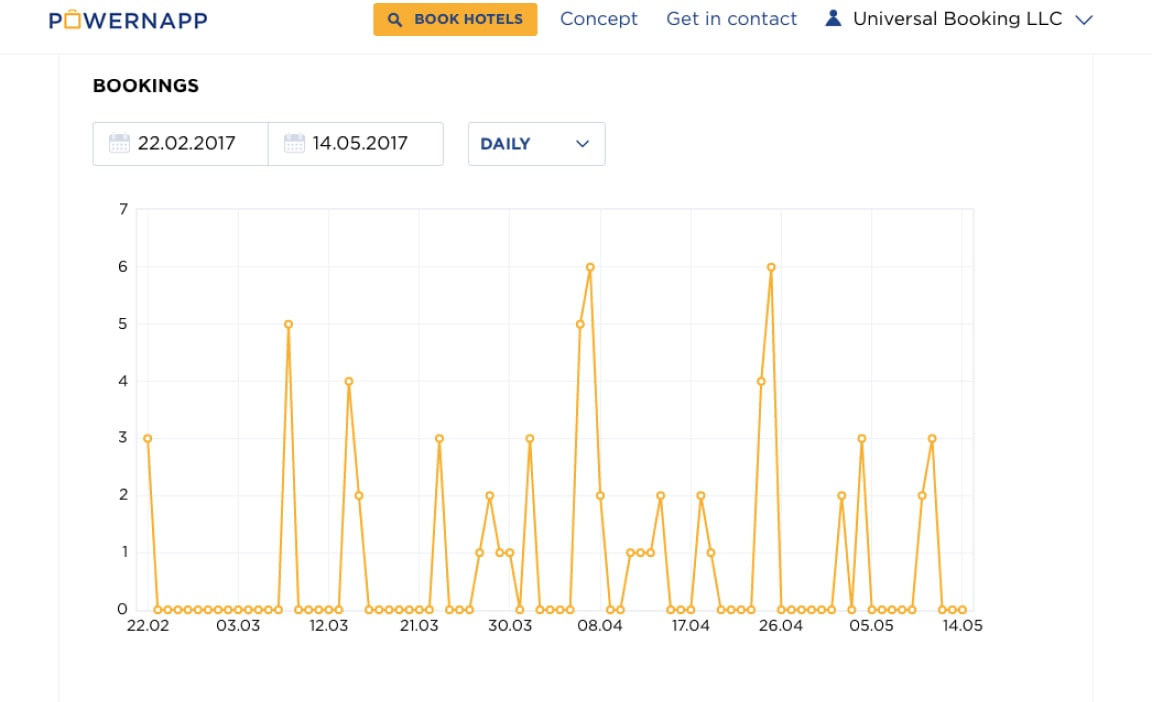
Task: Click the last data point at 14.05
Action: tap(962, 609)
